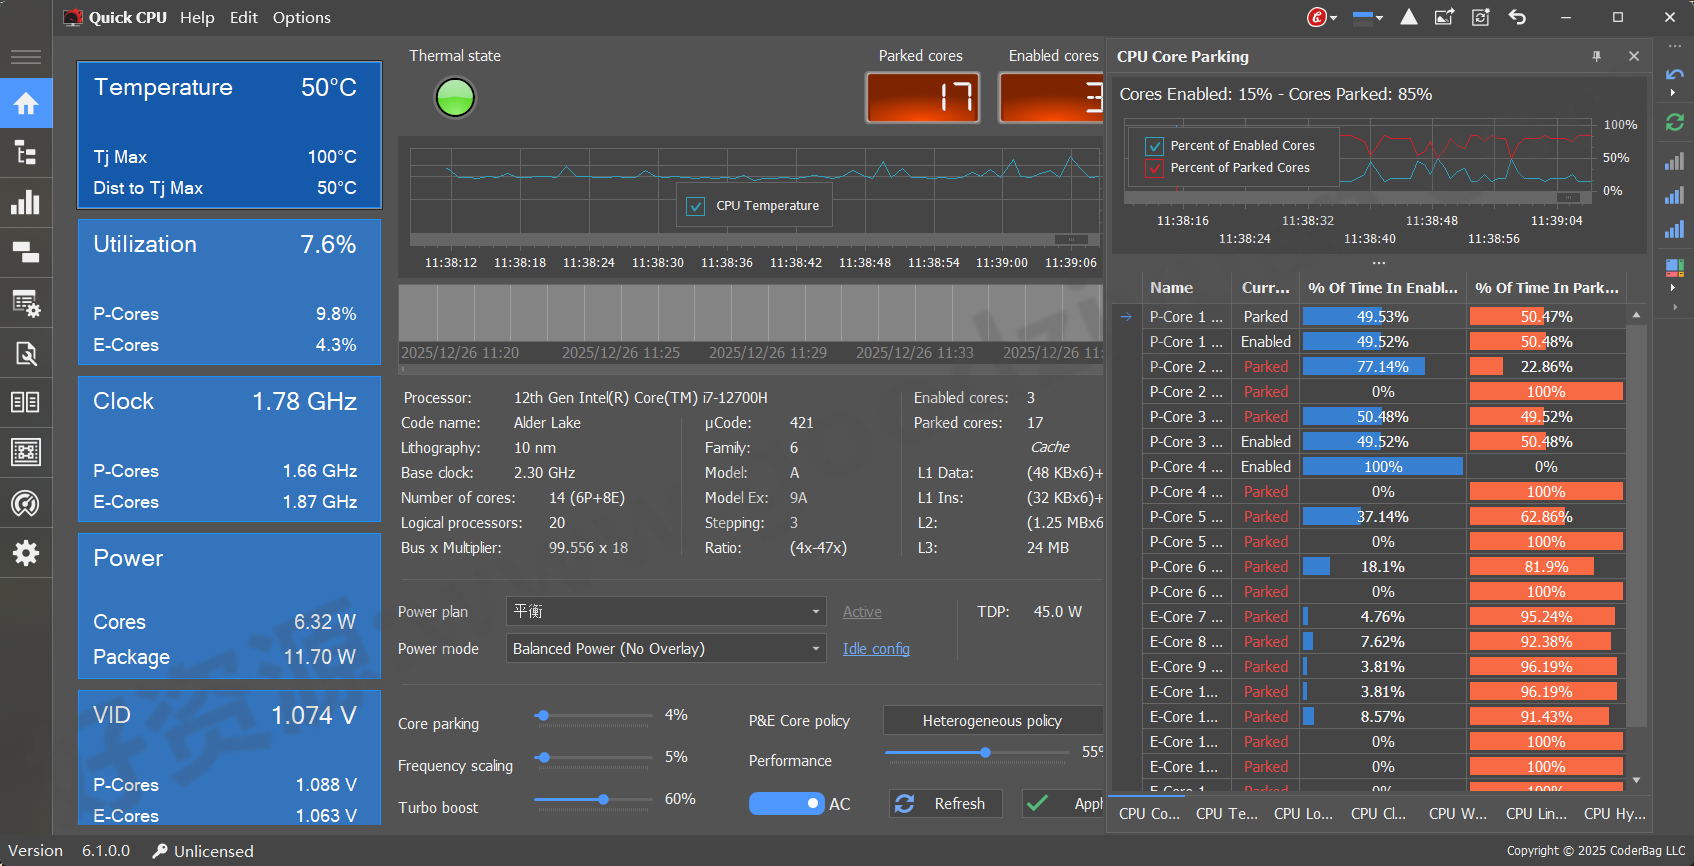
Task: Open the bar chart view in sidebar
Action: tap(26, 203)
